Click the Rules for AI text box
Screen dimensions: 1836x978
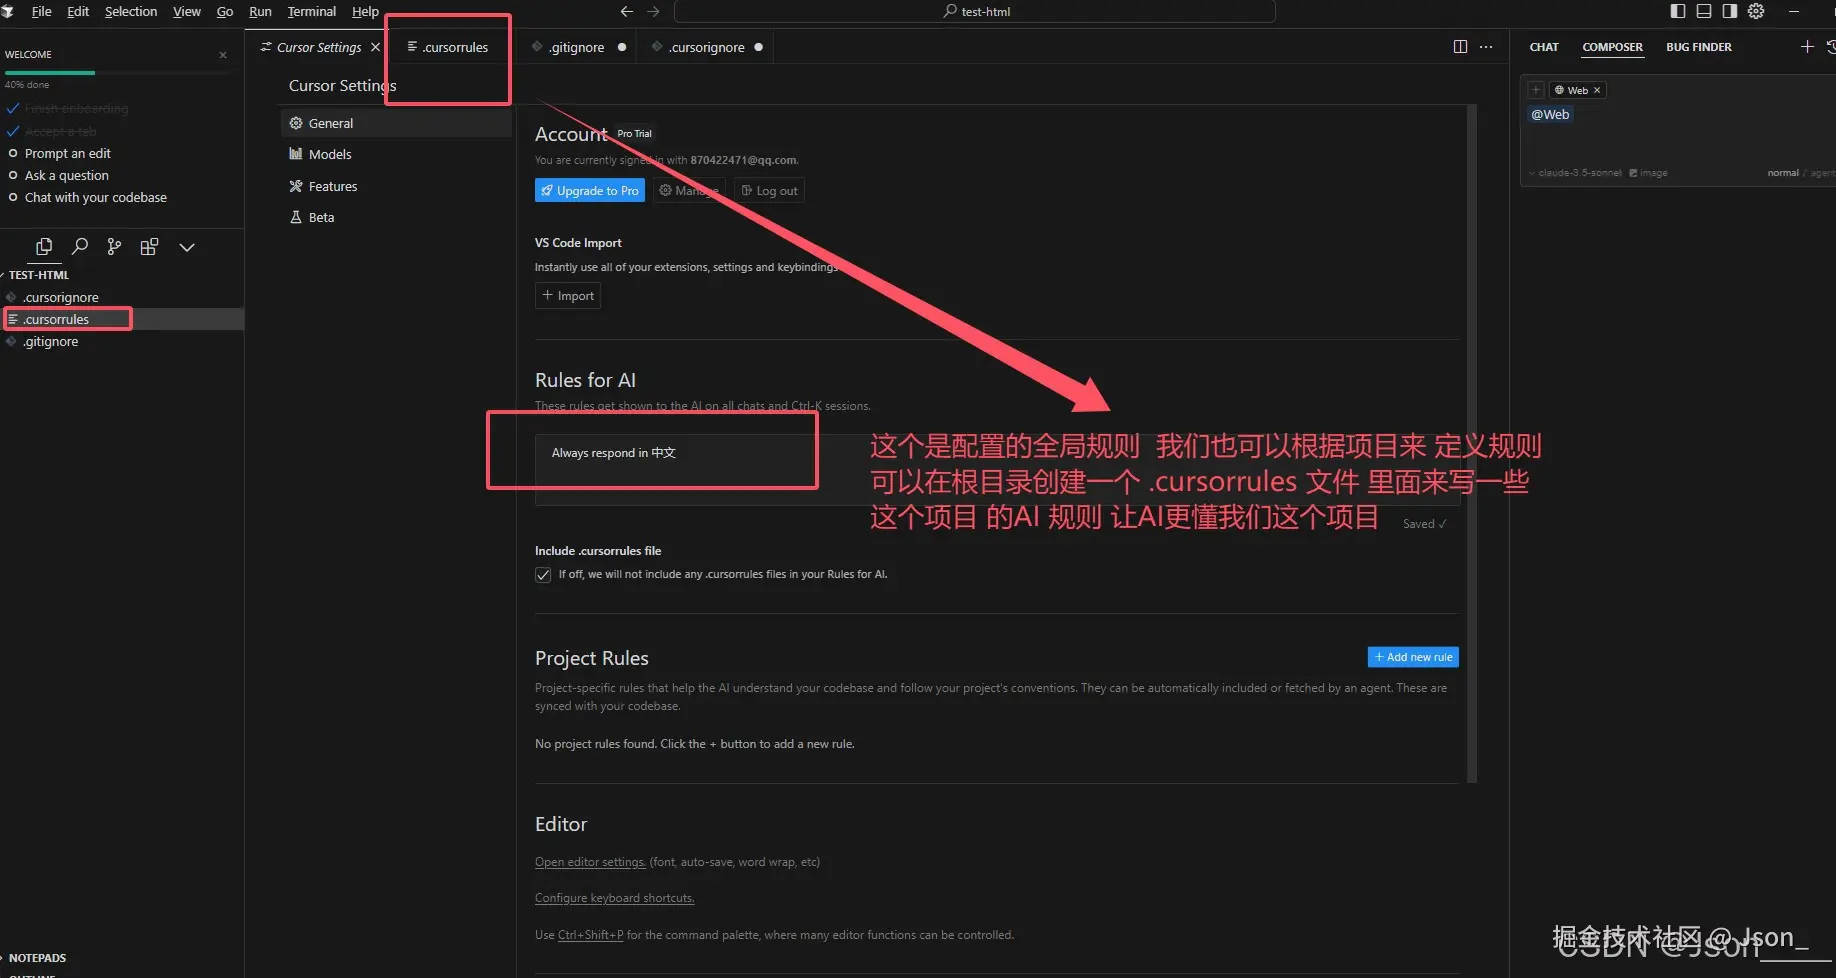pyautogui.click(x=997, y=469)
